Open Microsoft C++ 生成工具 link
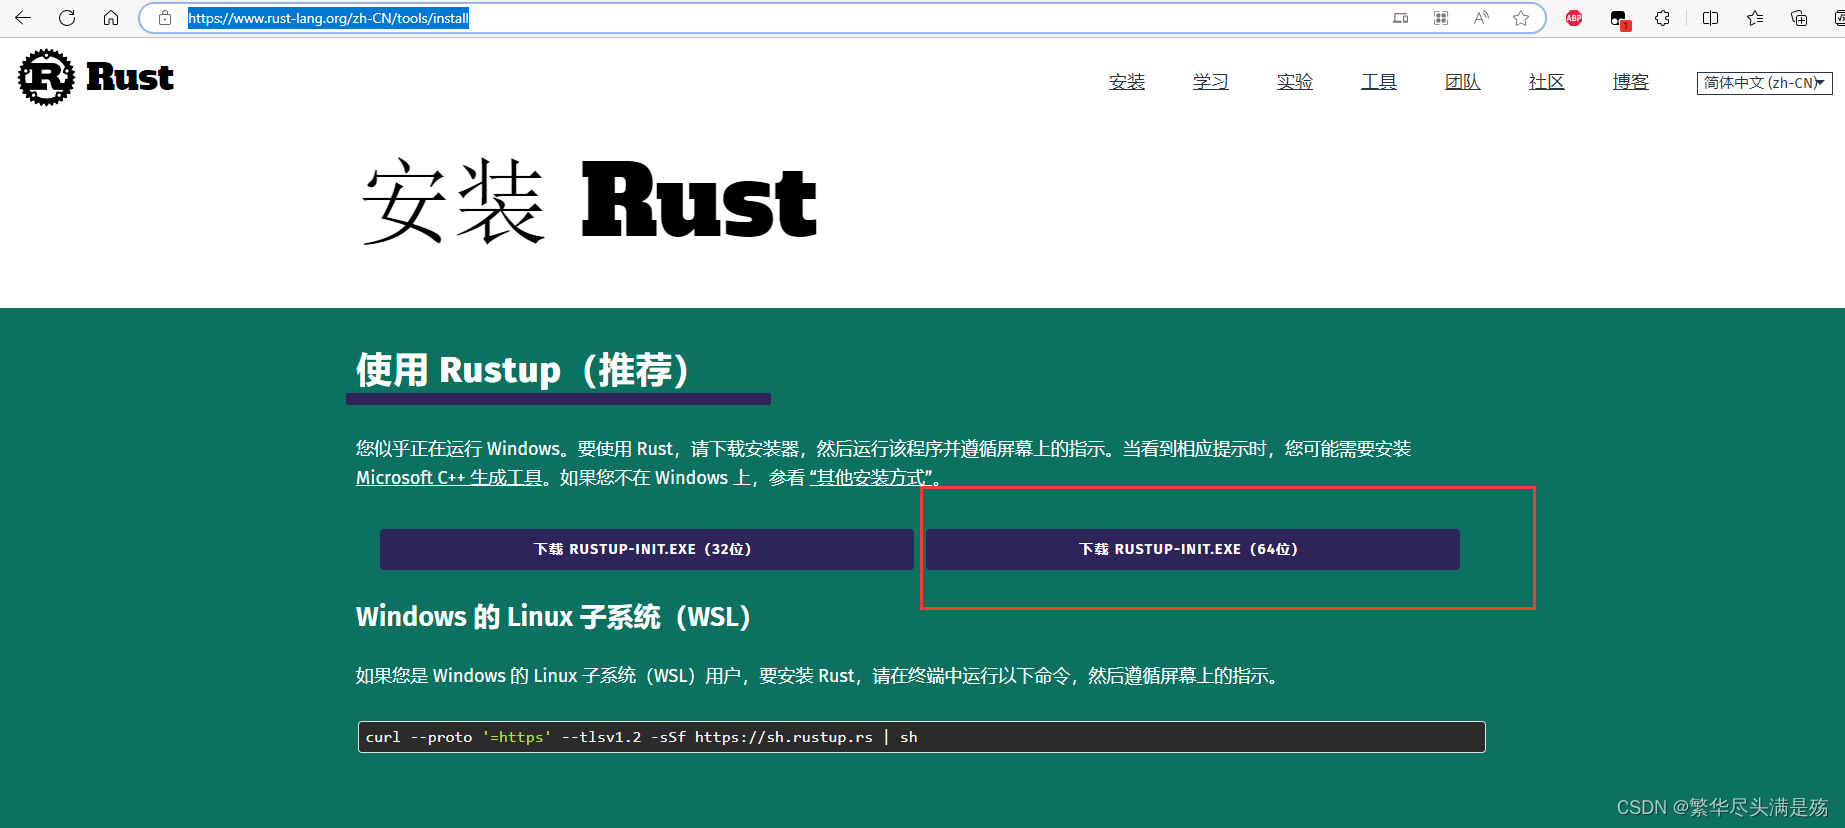 click(449, 478)
